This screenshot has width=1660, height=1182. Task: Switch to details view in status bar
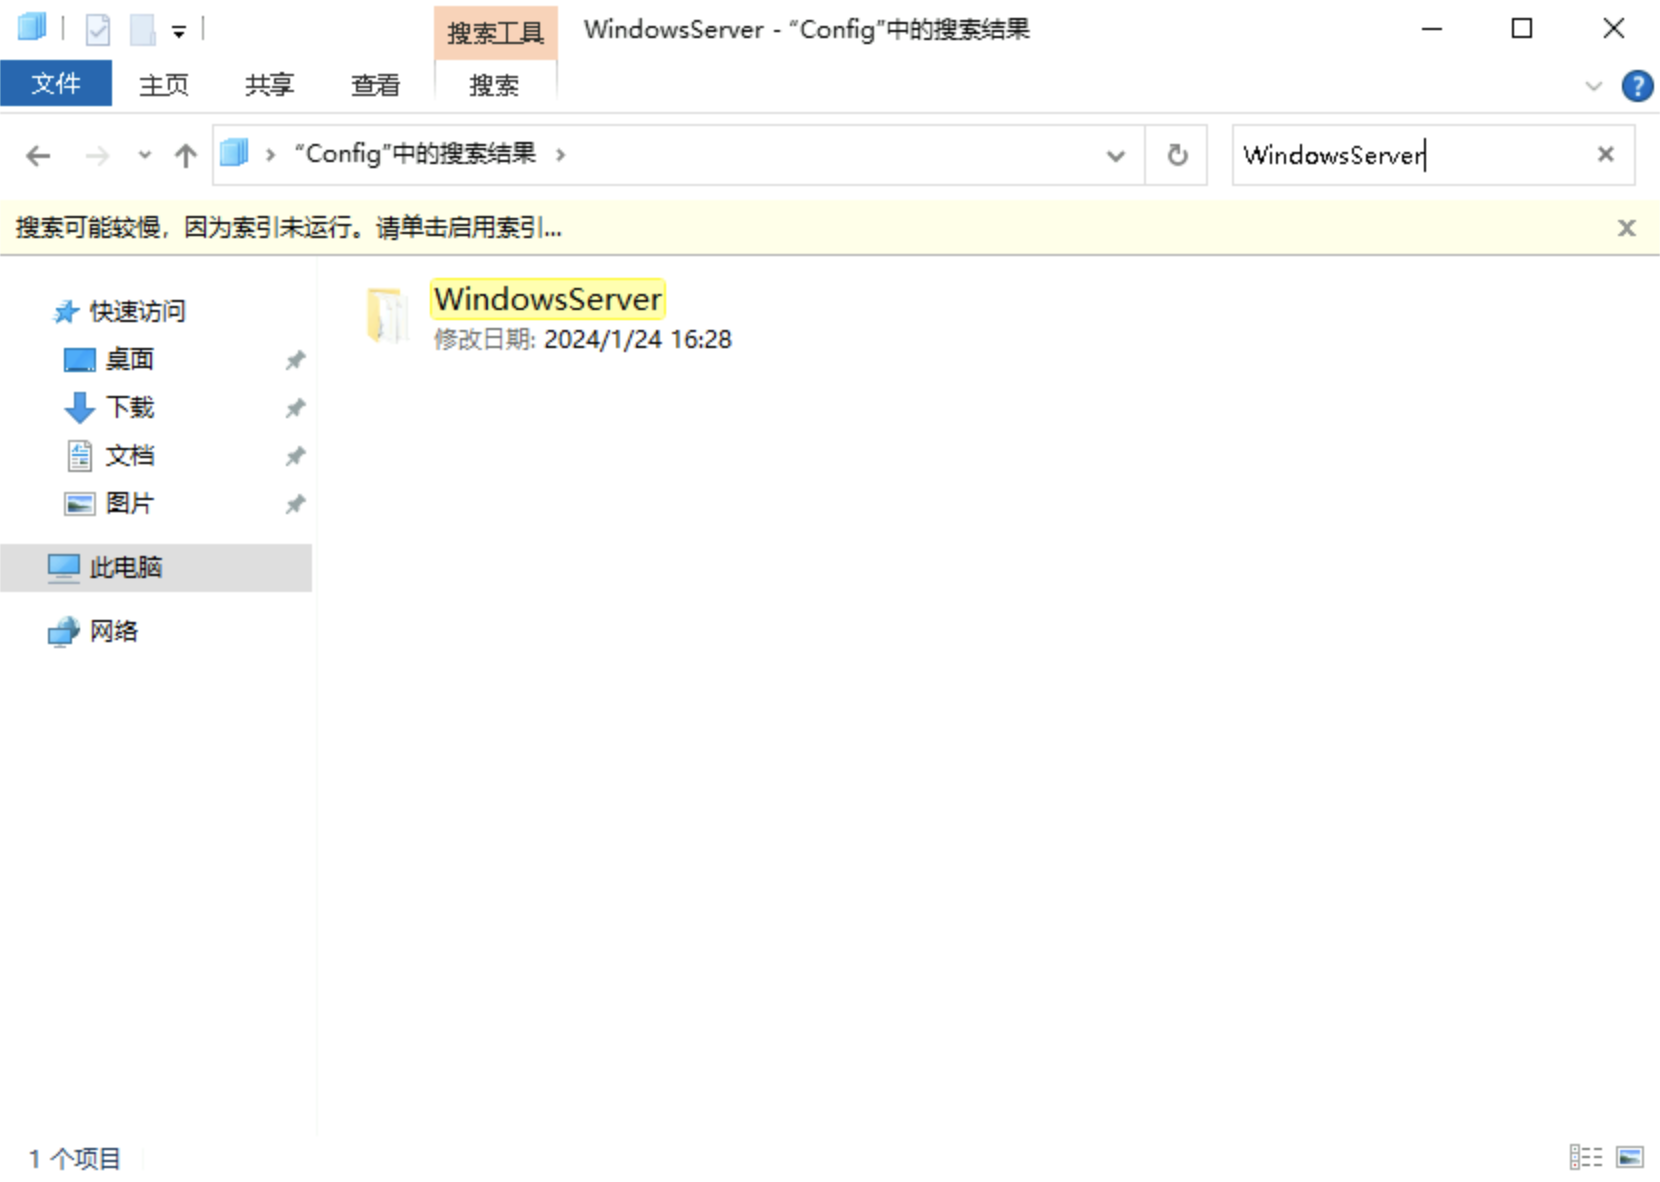[x=1586, y=1157]
